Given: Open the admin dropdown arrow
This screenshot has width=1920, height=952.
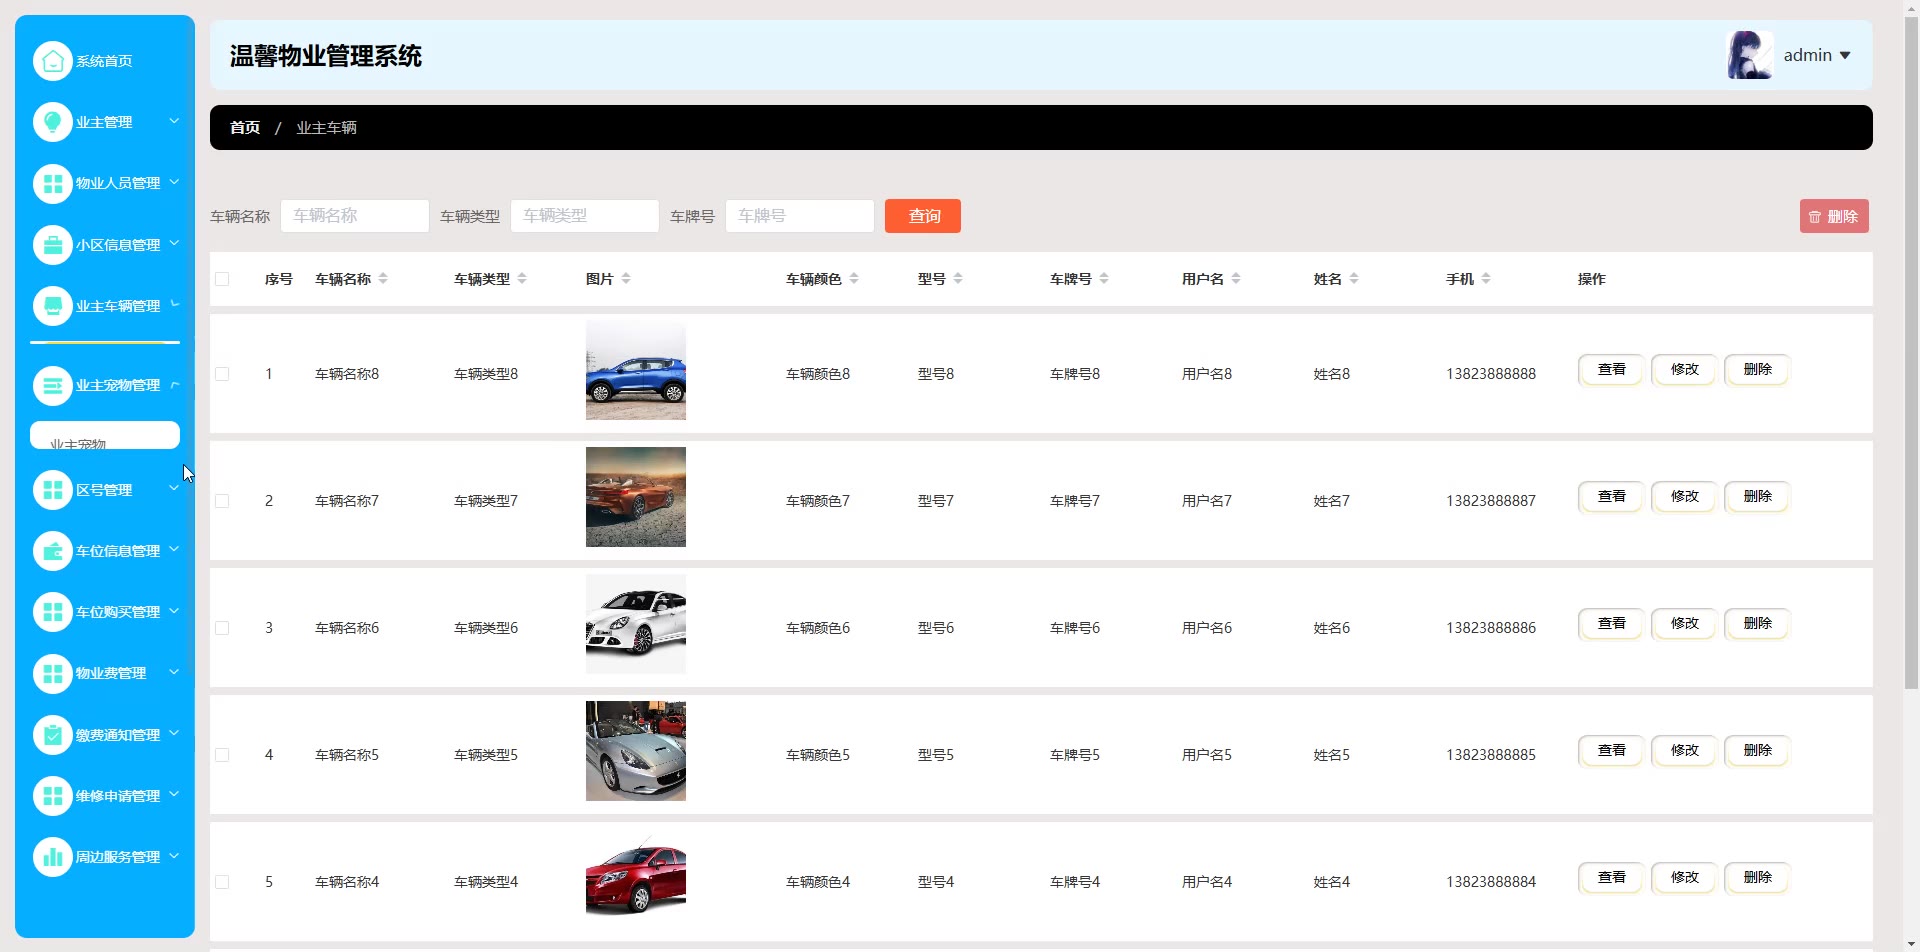Looking at the screenshot, I should (x=1845, y=56).
